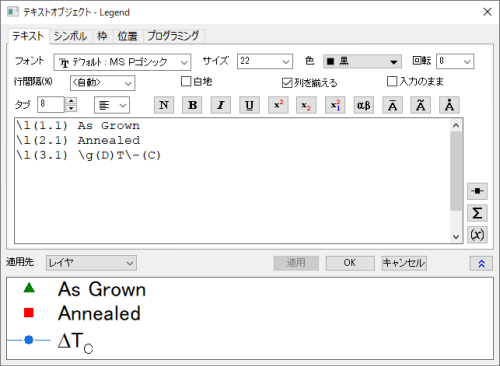The height and width of the screenshot is (366, 500).
Task: Toggle Bold formatting
Action: pos(192,105)
